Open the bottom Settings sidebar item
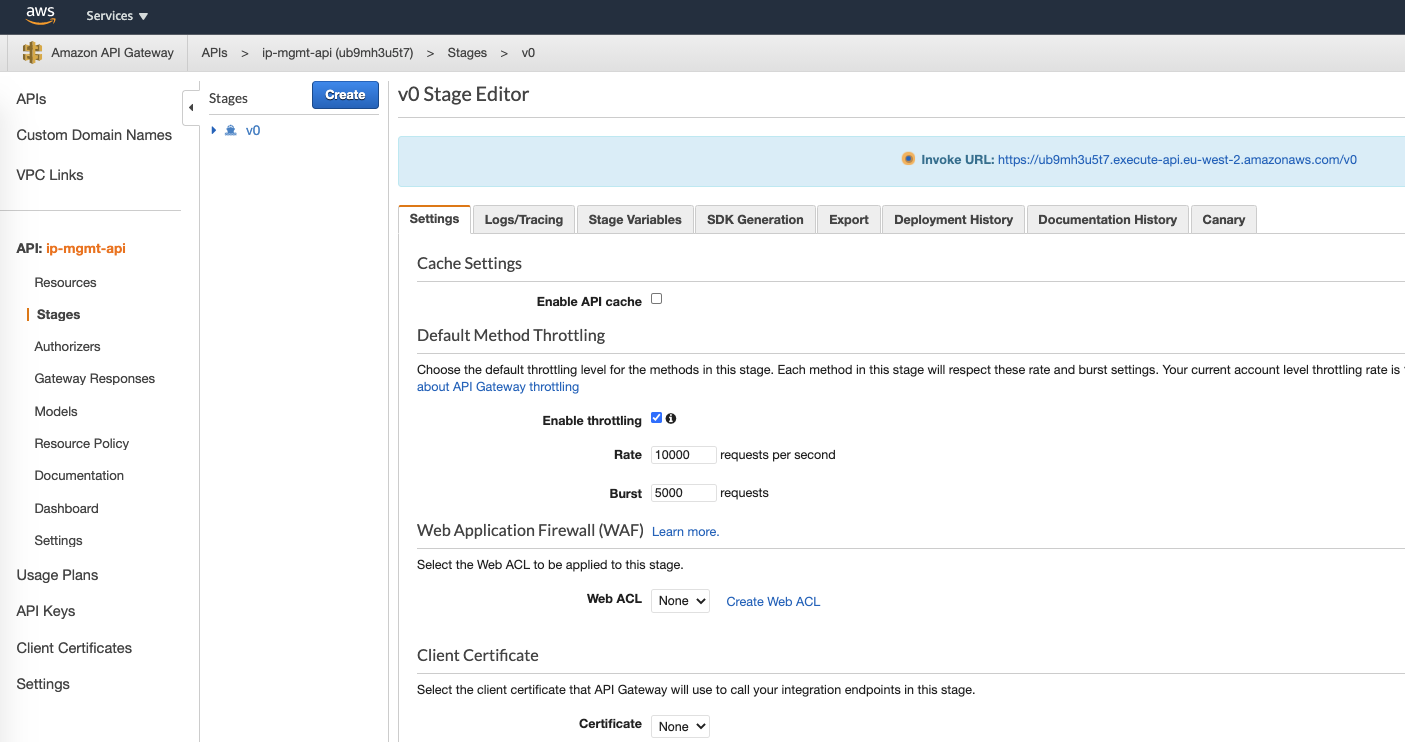1405x742 pixels. coord(43,684)
